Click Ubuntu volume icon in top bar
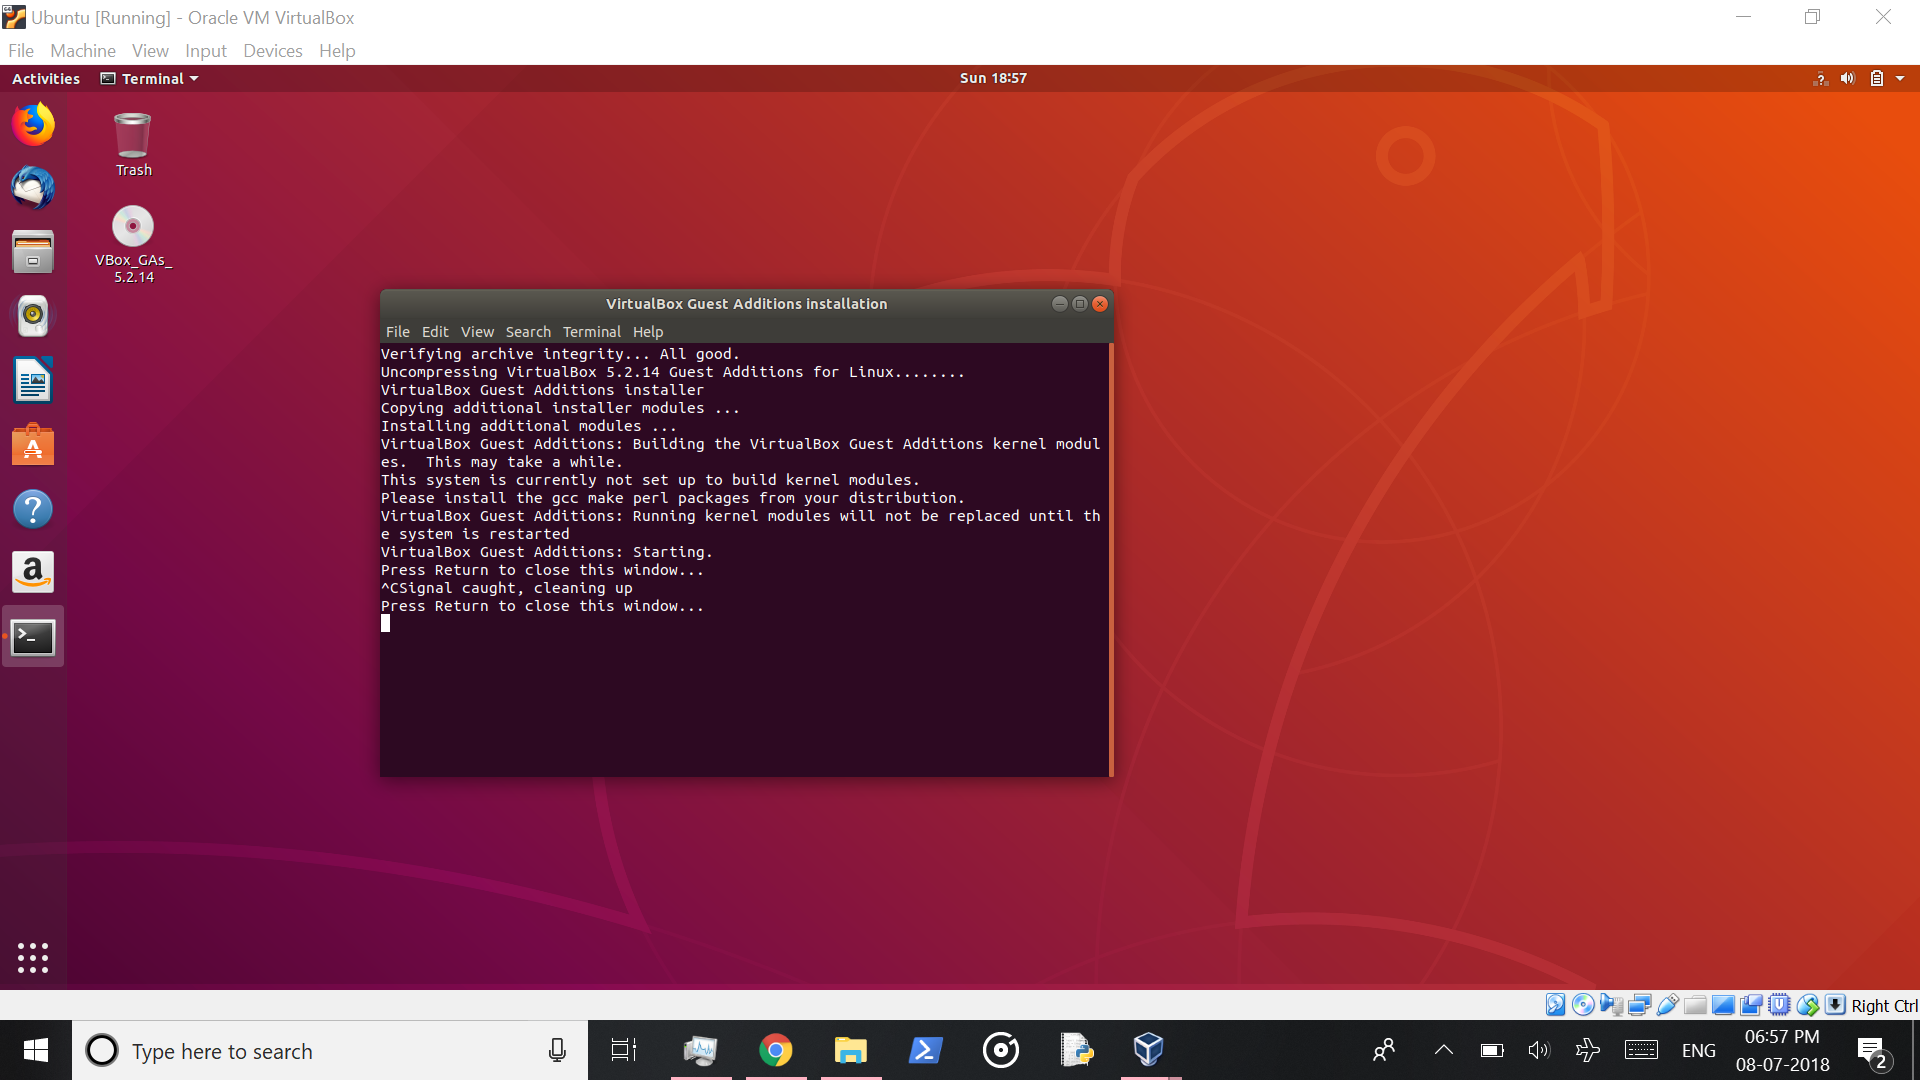 click(x=1848, y=78)
